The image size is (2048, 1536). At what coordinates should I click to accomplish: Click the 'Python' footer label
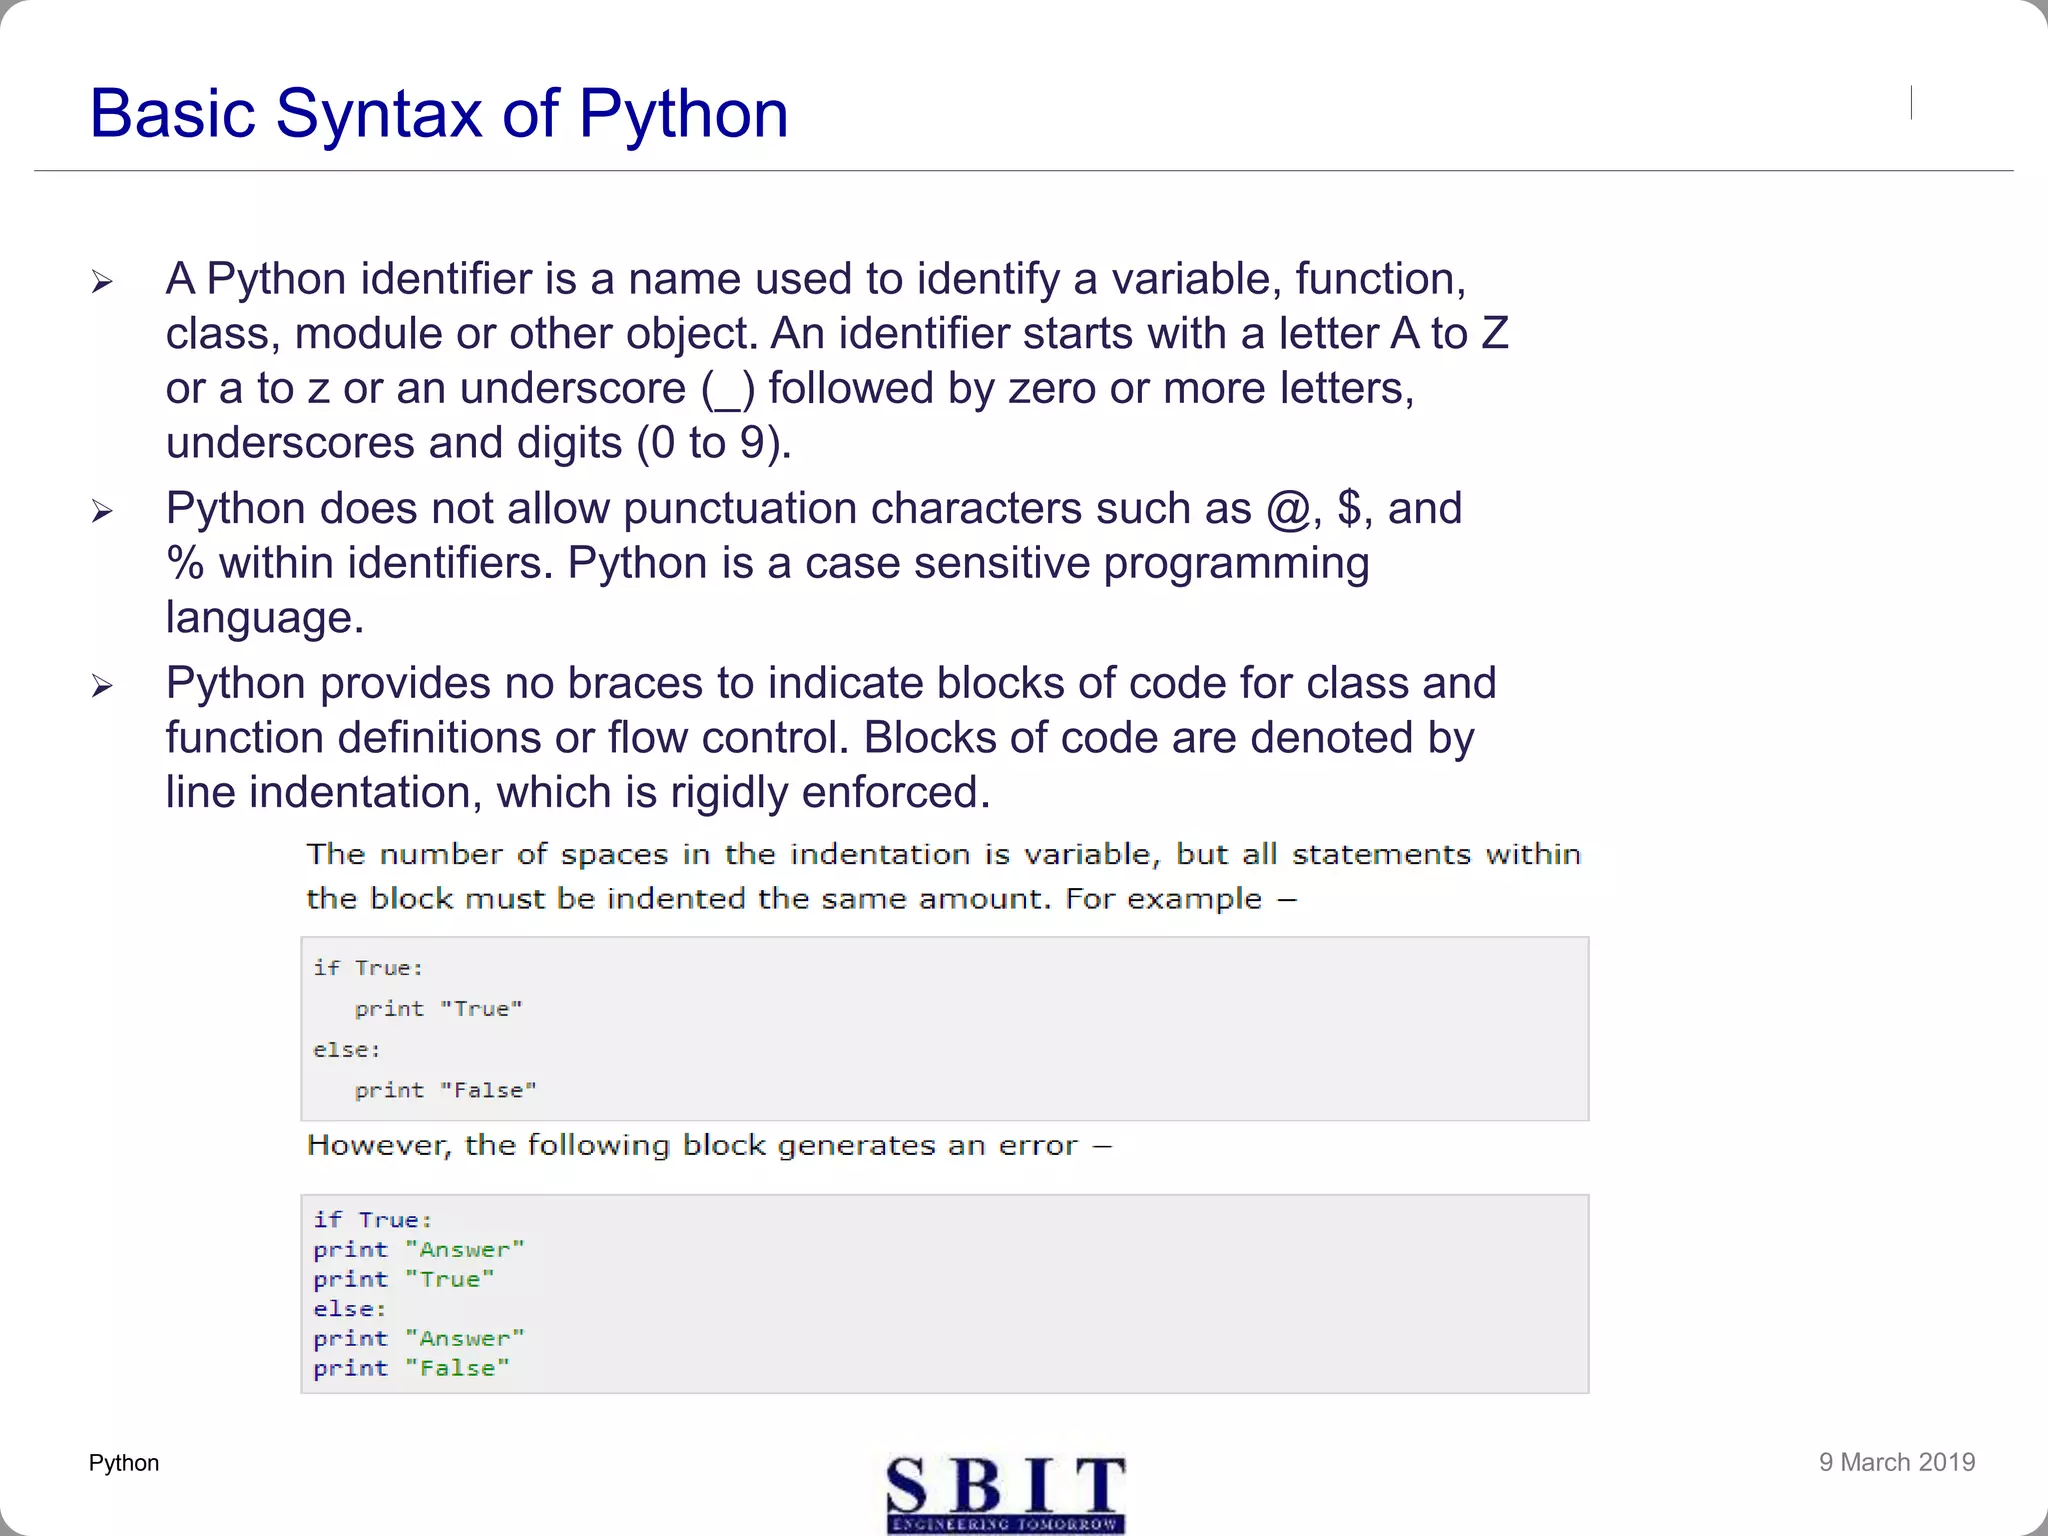pos(124,1463)
